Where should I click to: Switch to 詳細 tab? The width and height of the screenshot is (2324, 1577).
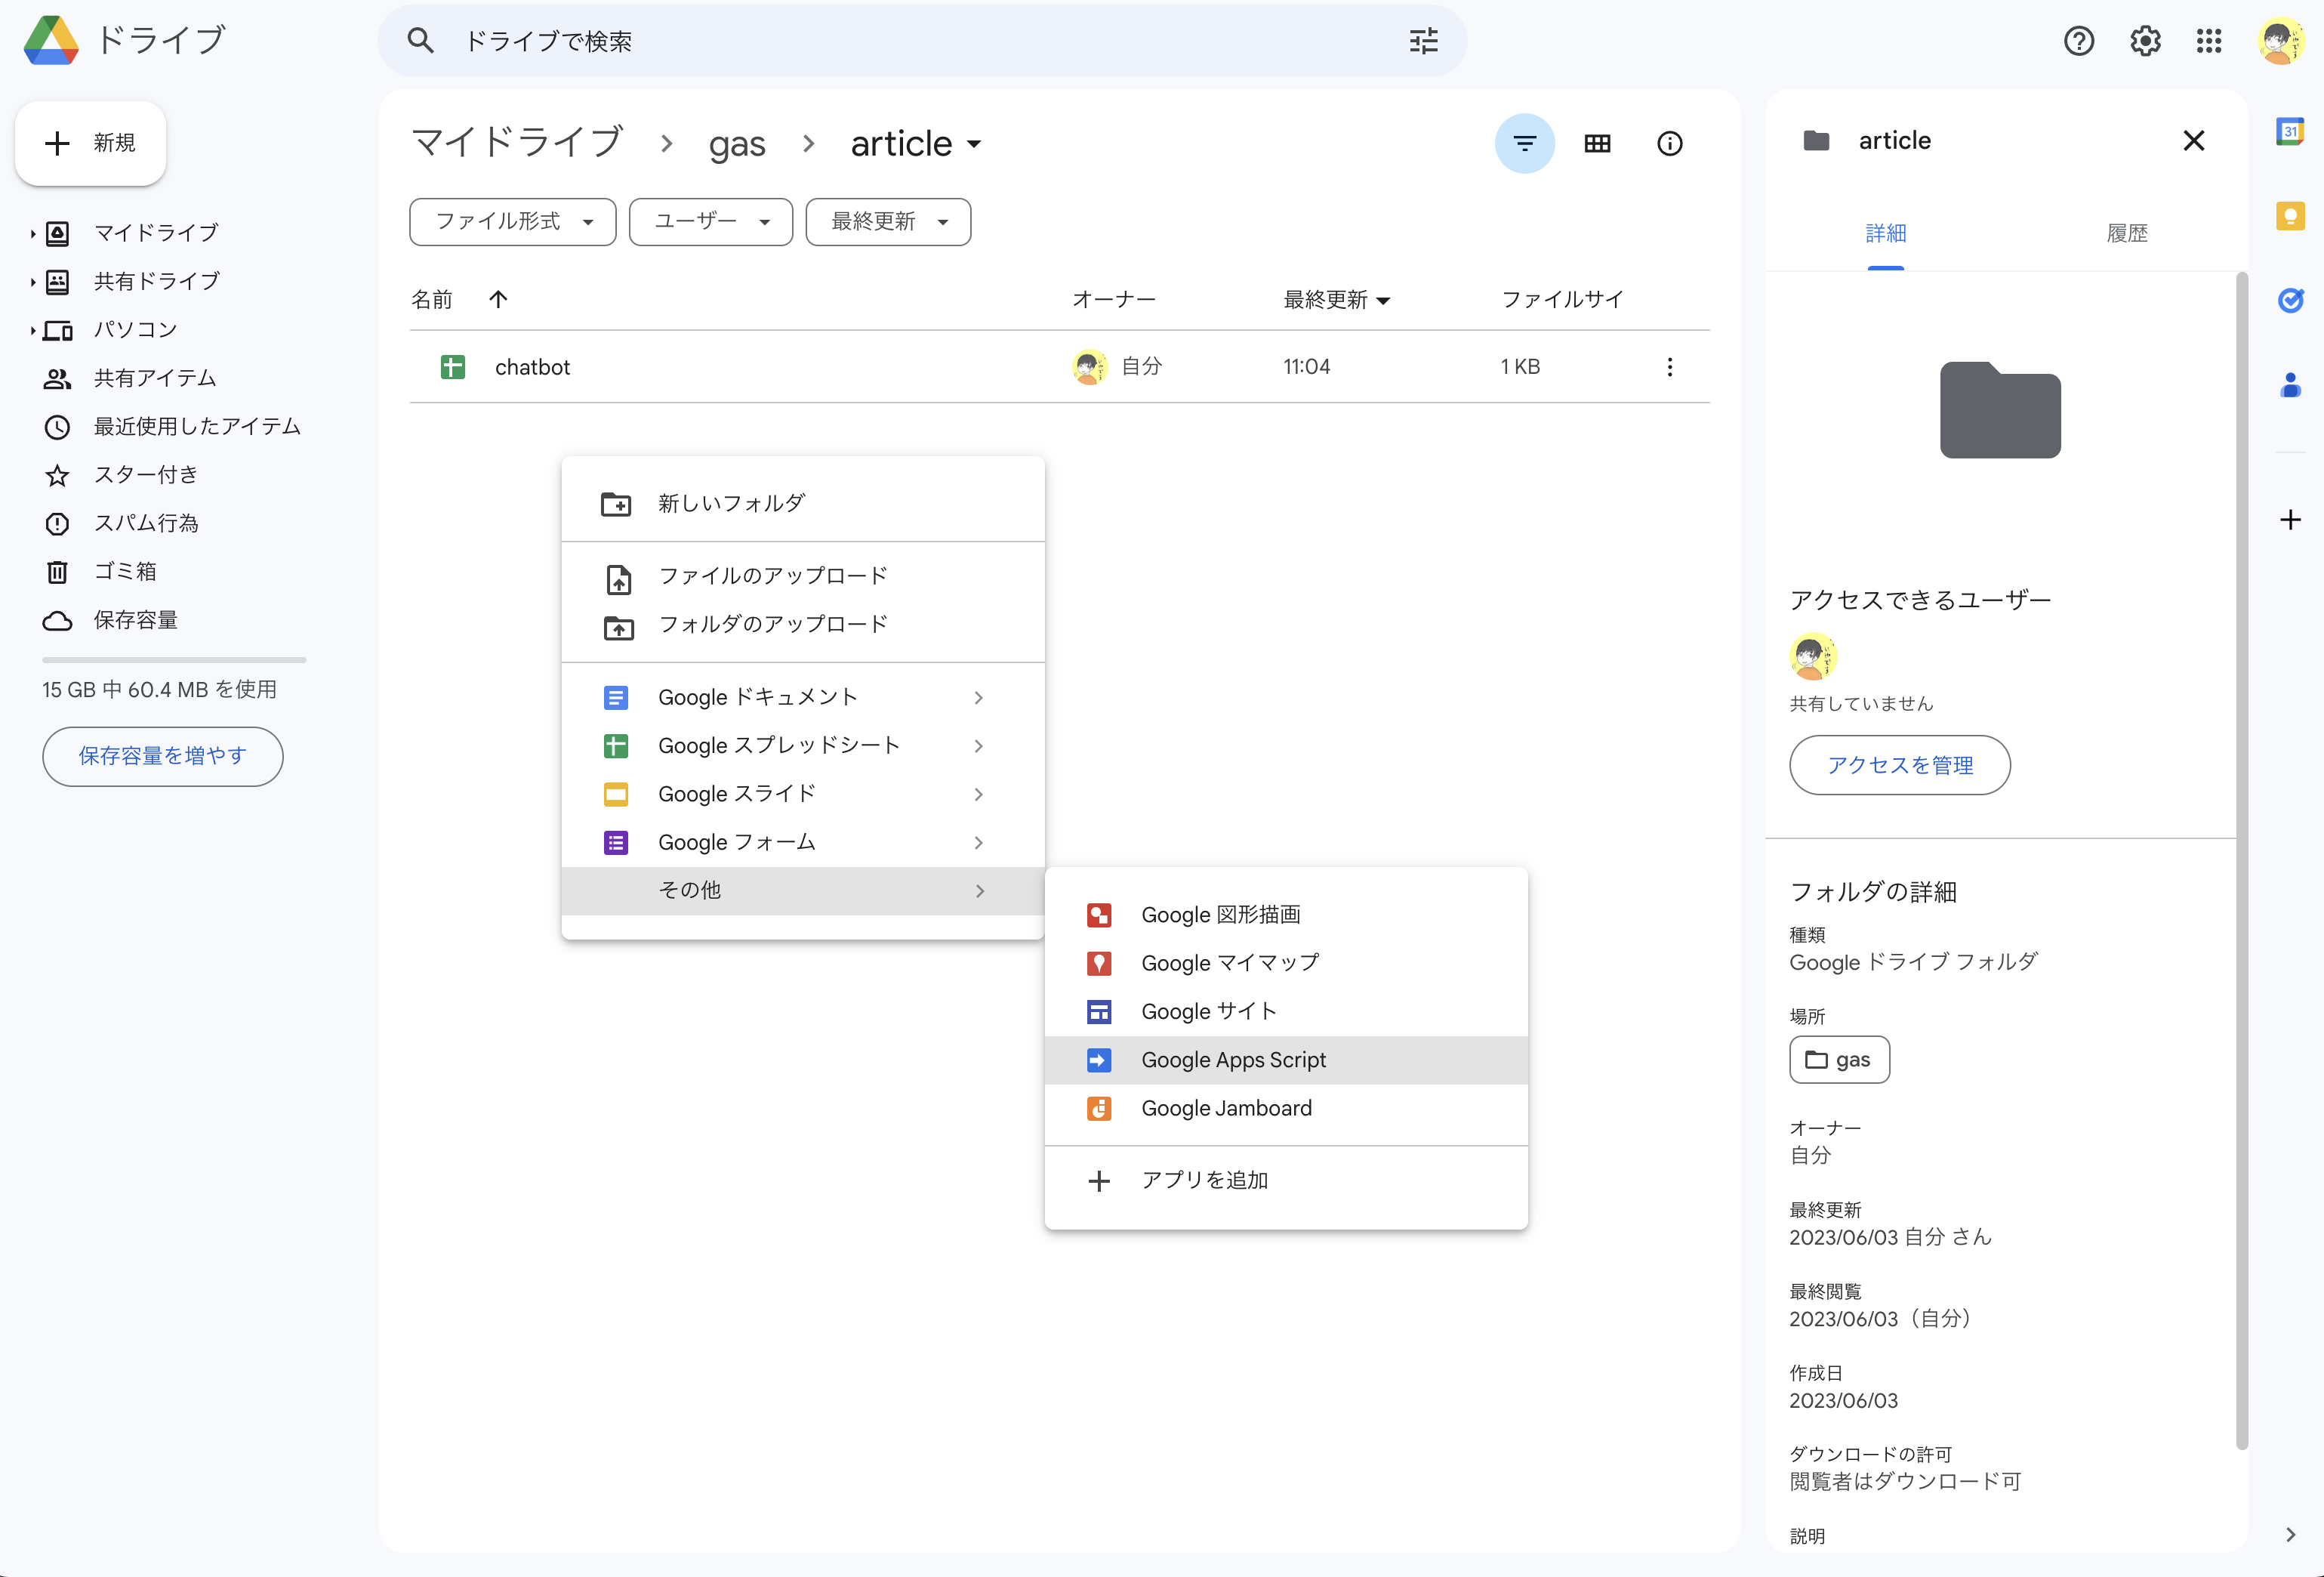pos(1885,233)
